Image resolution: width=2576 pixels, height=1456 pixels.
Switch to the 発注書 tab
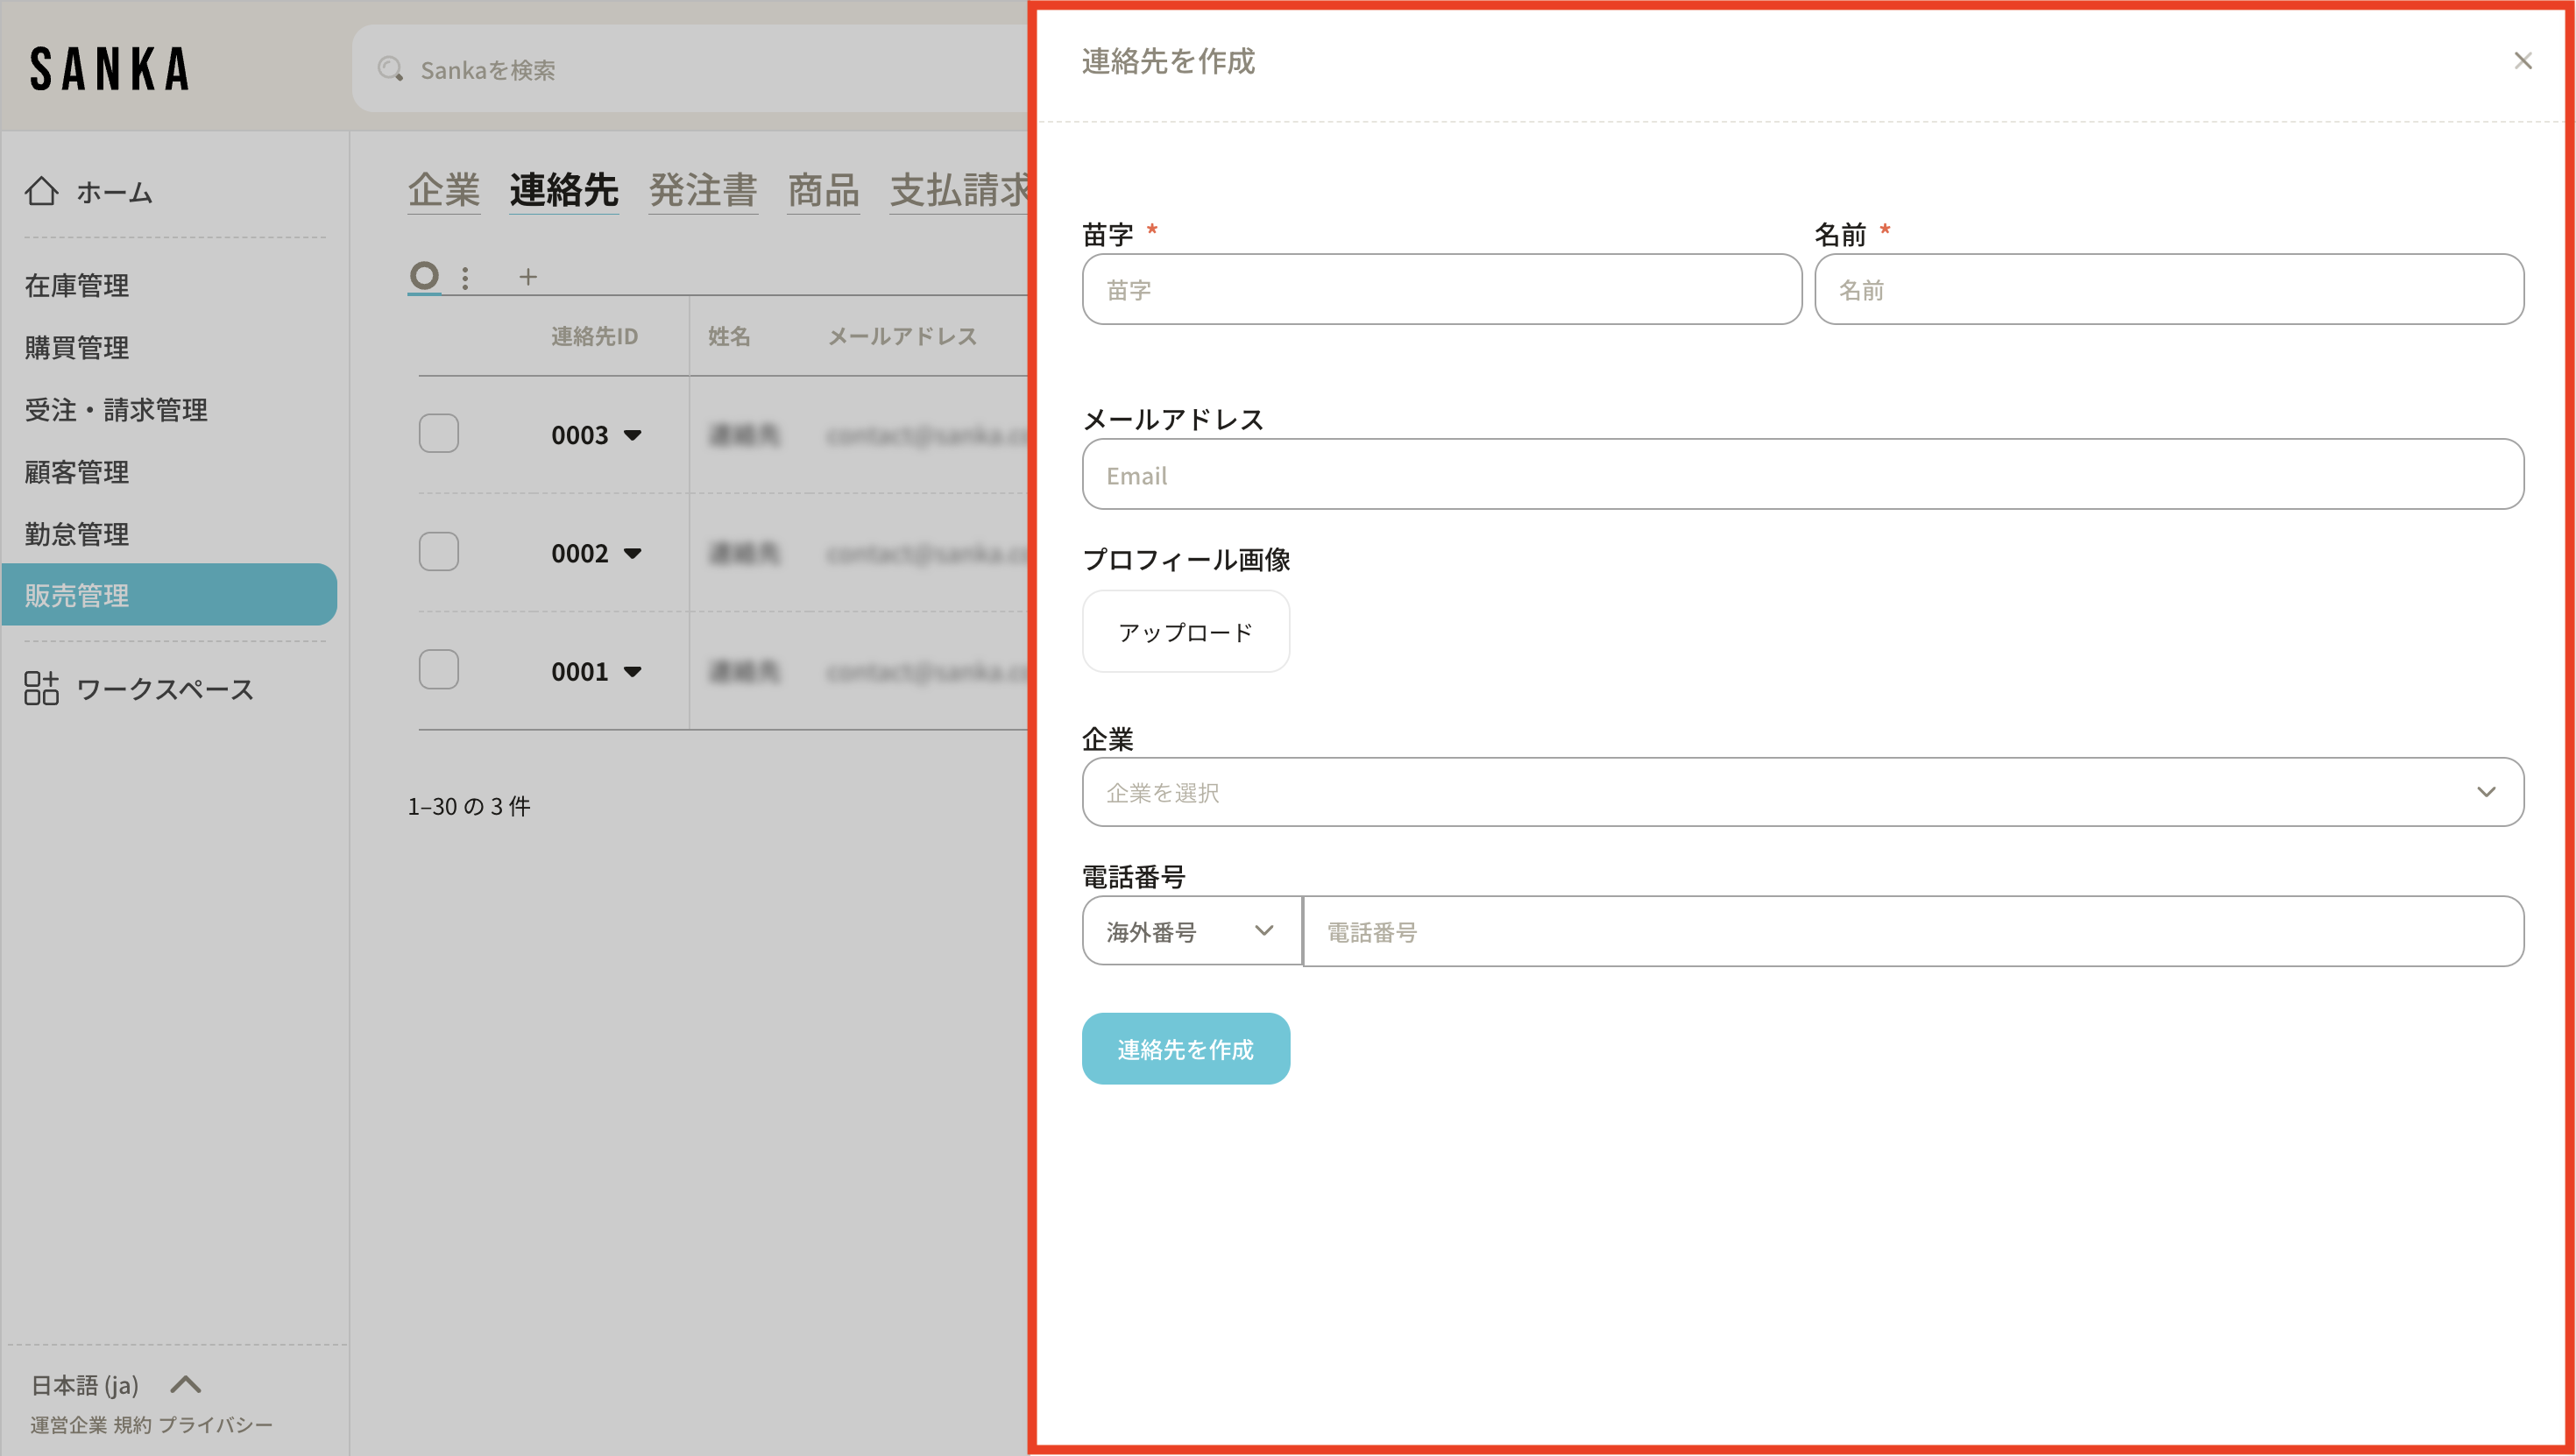(702, 190)
